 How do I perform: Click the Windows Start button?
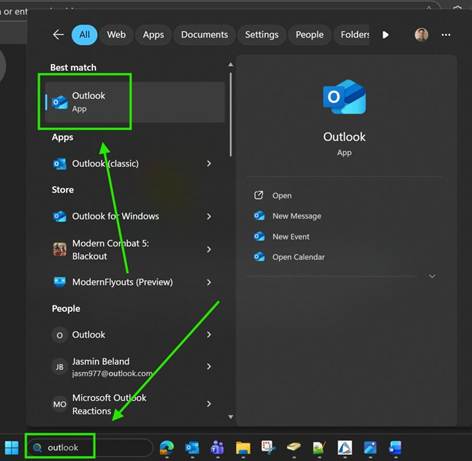point(12,448)
